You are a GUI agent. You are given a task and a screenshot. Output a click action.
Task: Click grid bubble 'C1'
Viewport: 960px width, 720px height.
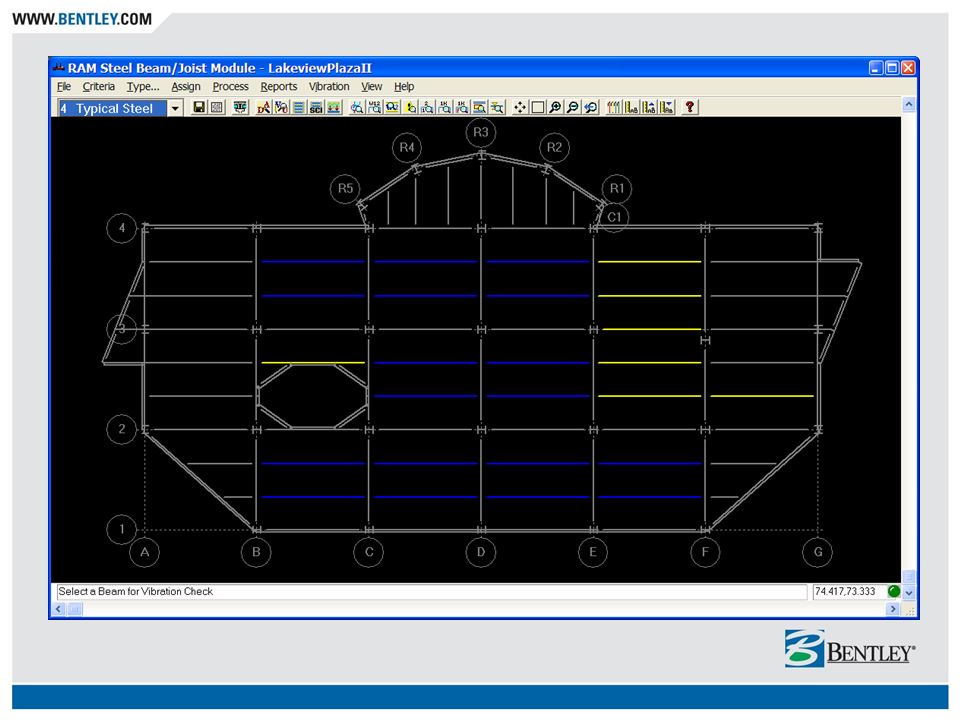point(614,217)
